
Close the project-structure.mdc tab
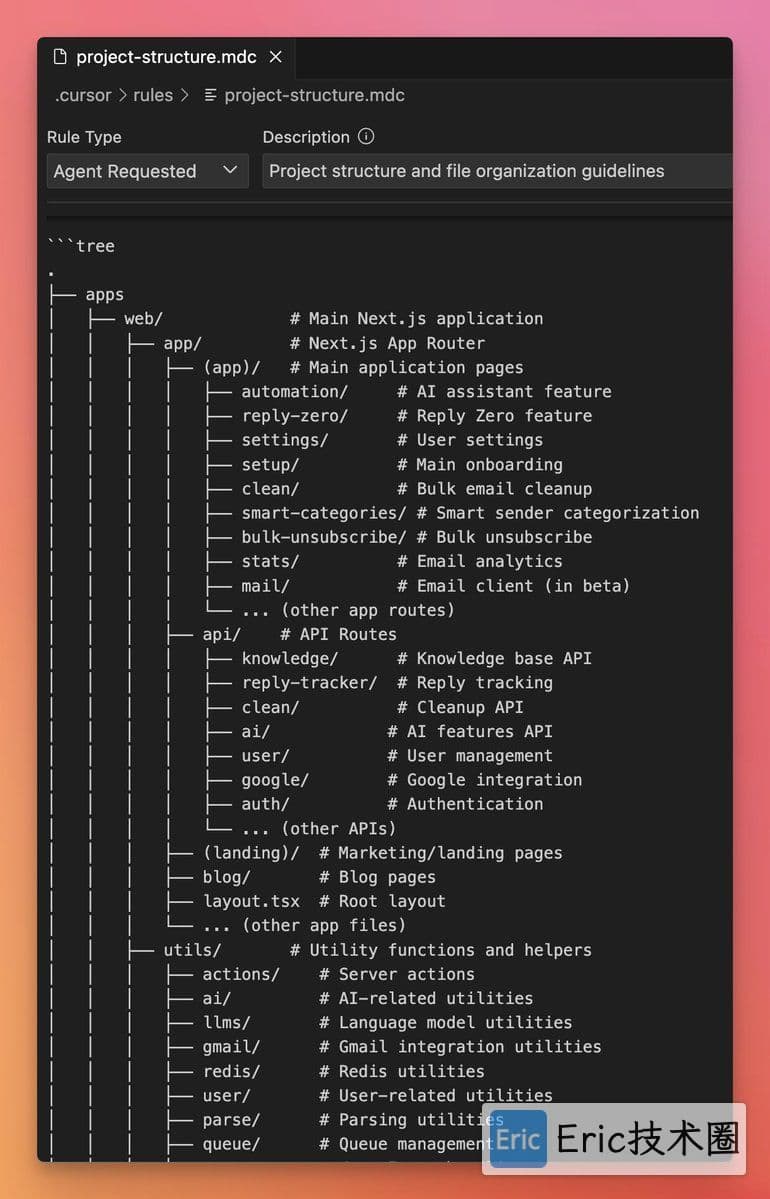tap(276, 57)
